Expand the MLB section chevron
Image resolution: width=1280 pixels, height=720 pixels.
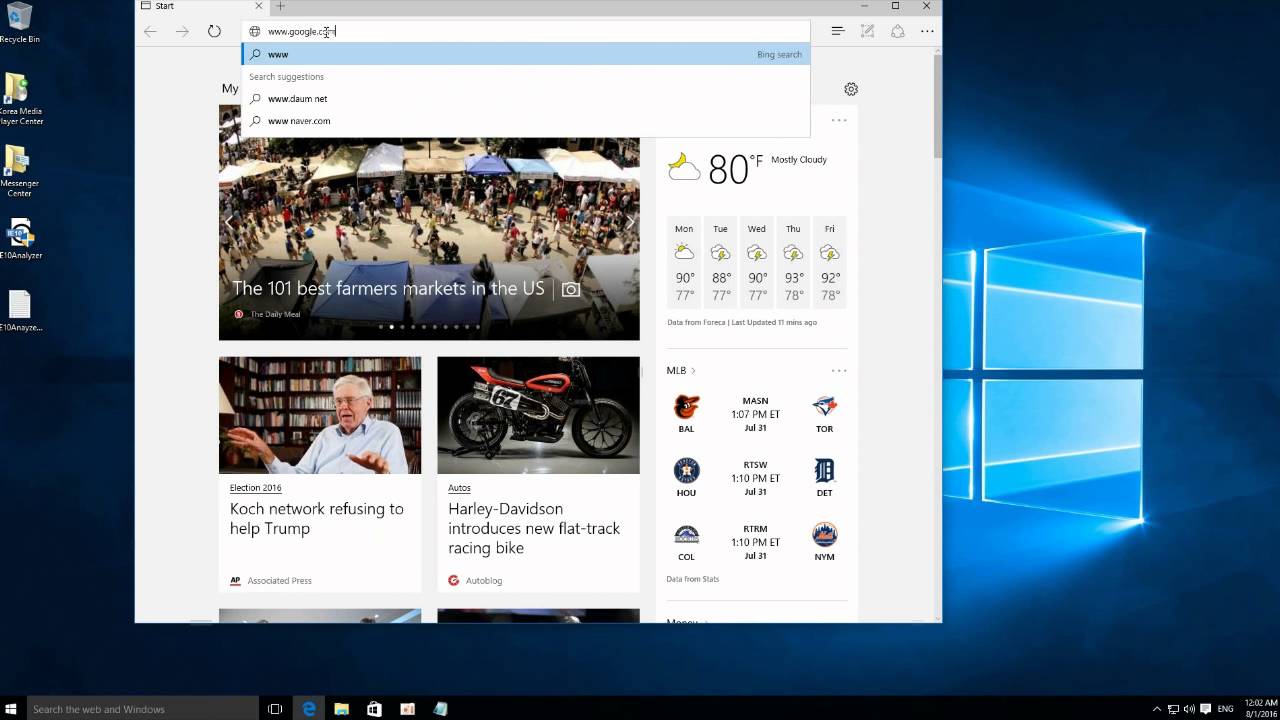pos(693,371)
